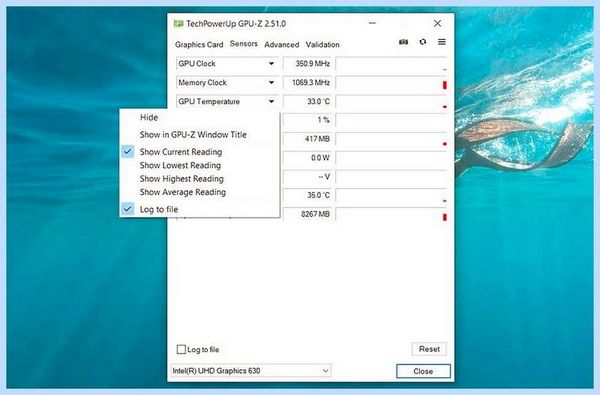Click the 417 MB row history graph

[391, 139]
